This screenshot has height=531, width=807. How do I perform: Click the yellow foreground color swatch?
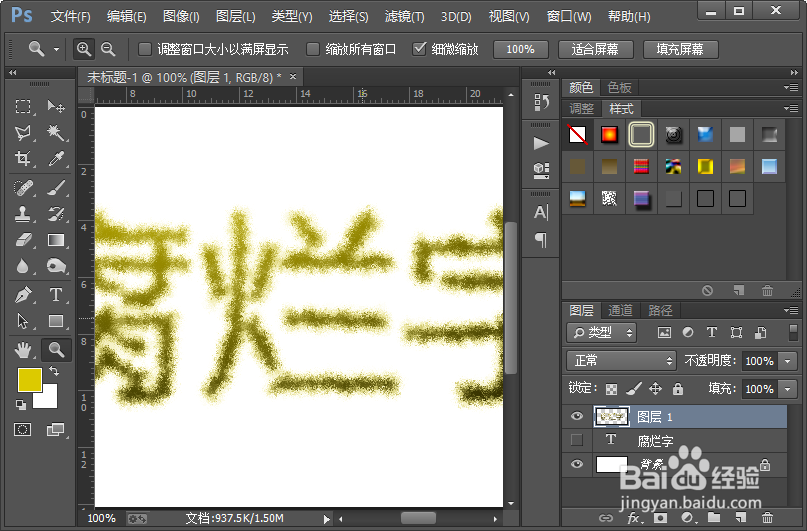pos(29,379)
